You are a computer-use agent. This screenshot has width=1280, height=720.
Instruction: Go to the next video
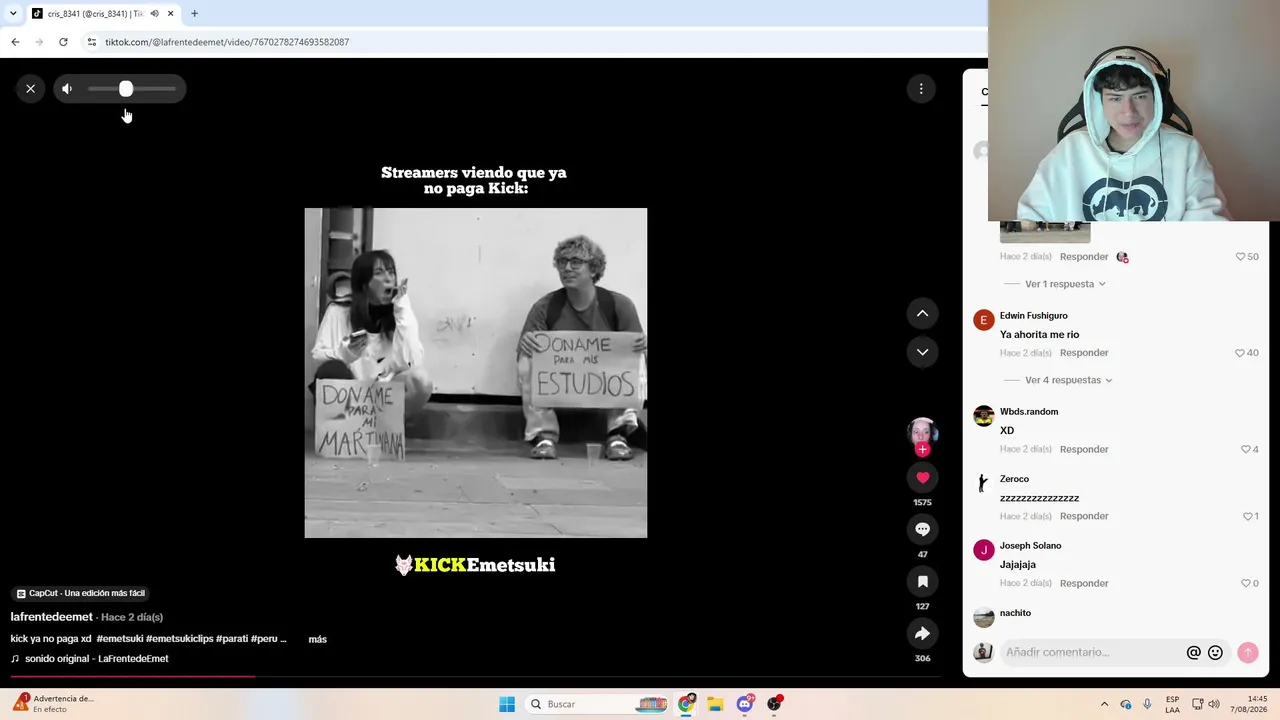coord(922,352)
